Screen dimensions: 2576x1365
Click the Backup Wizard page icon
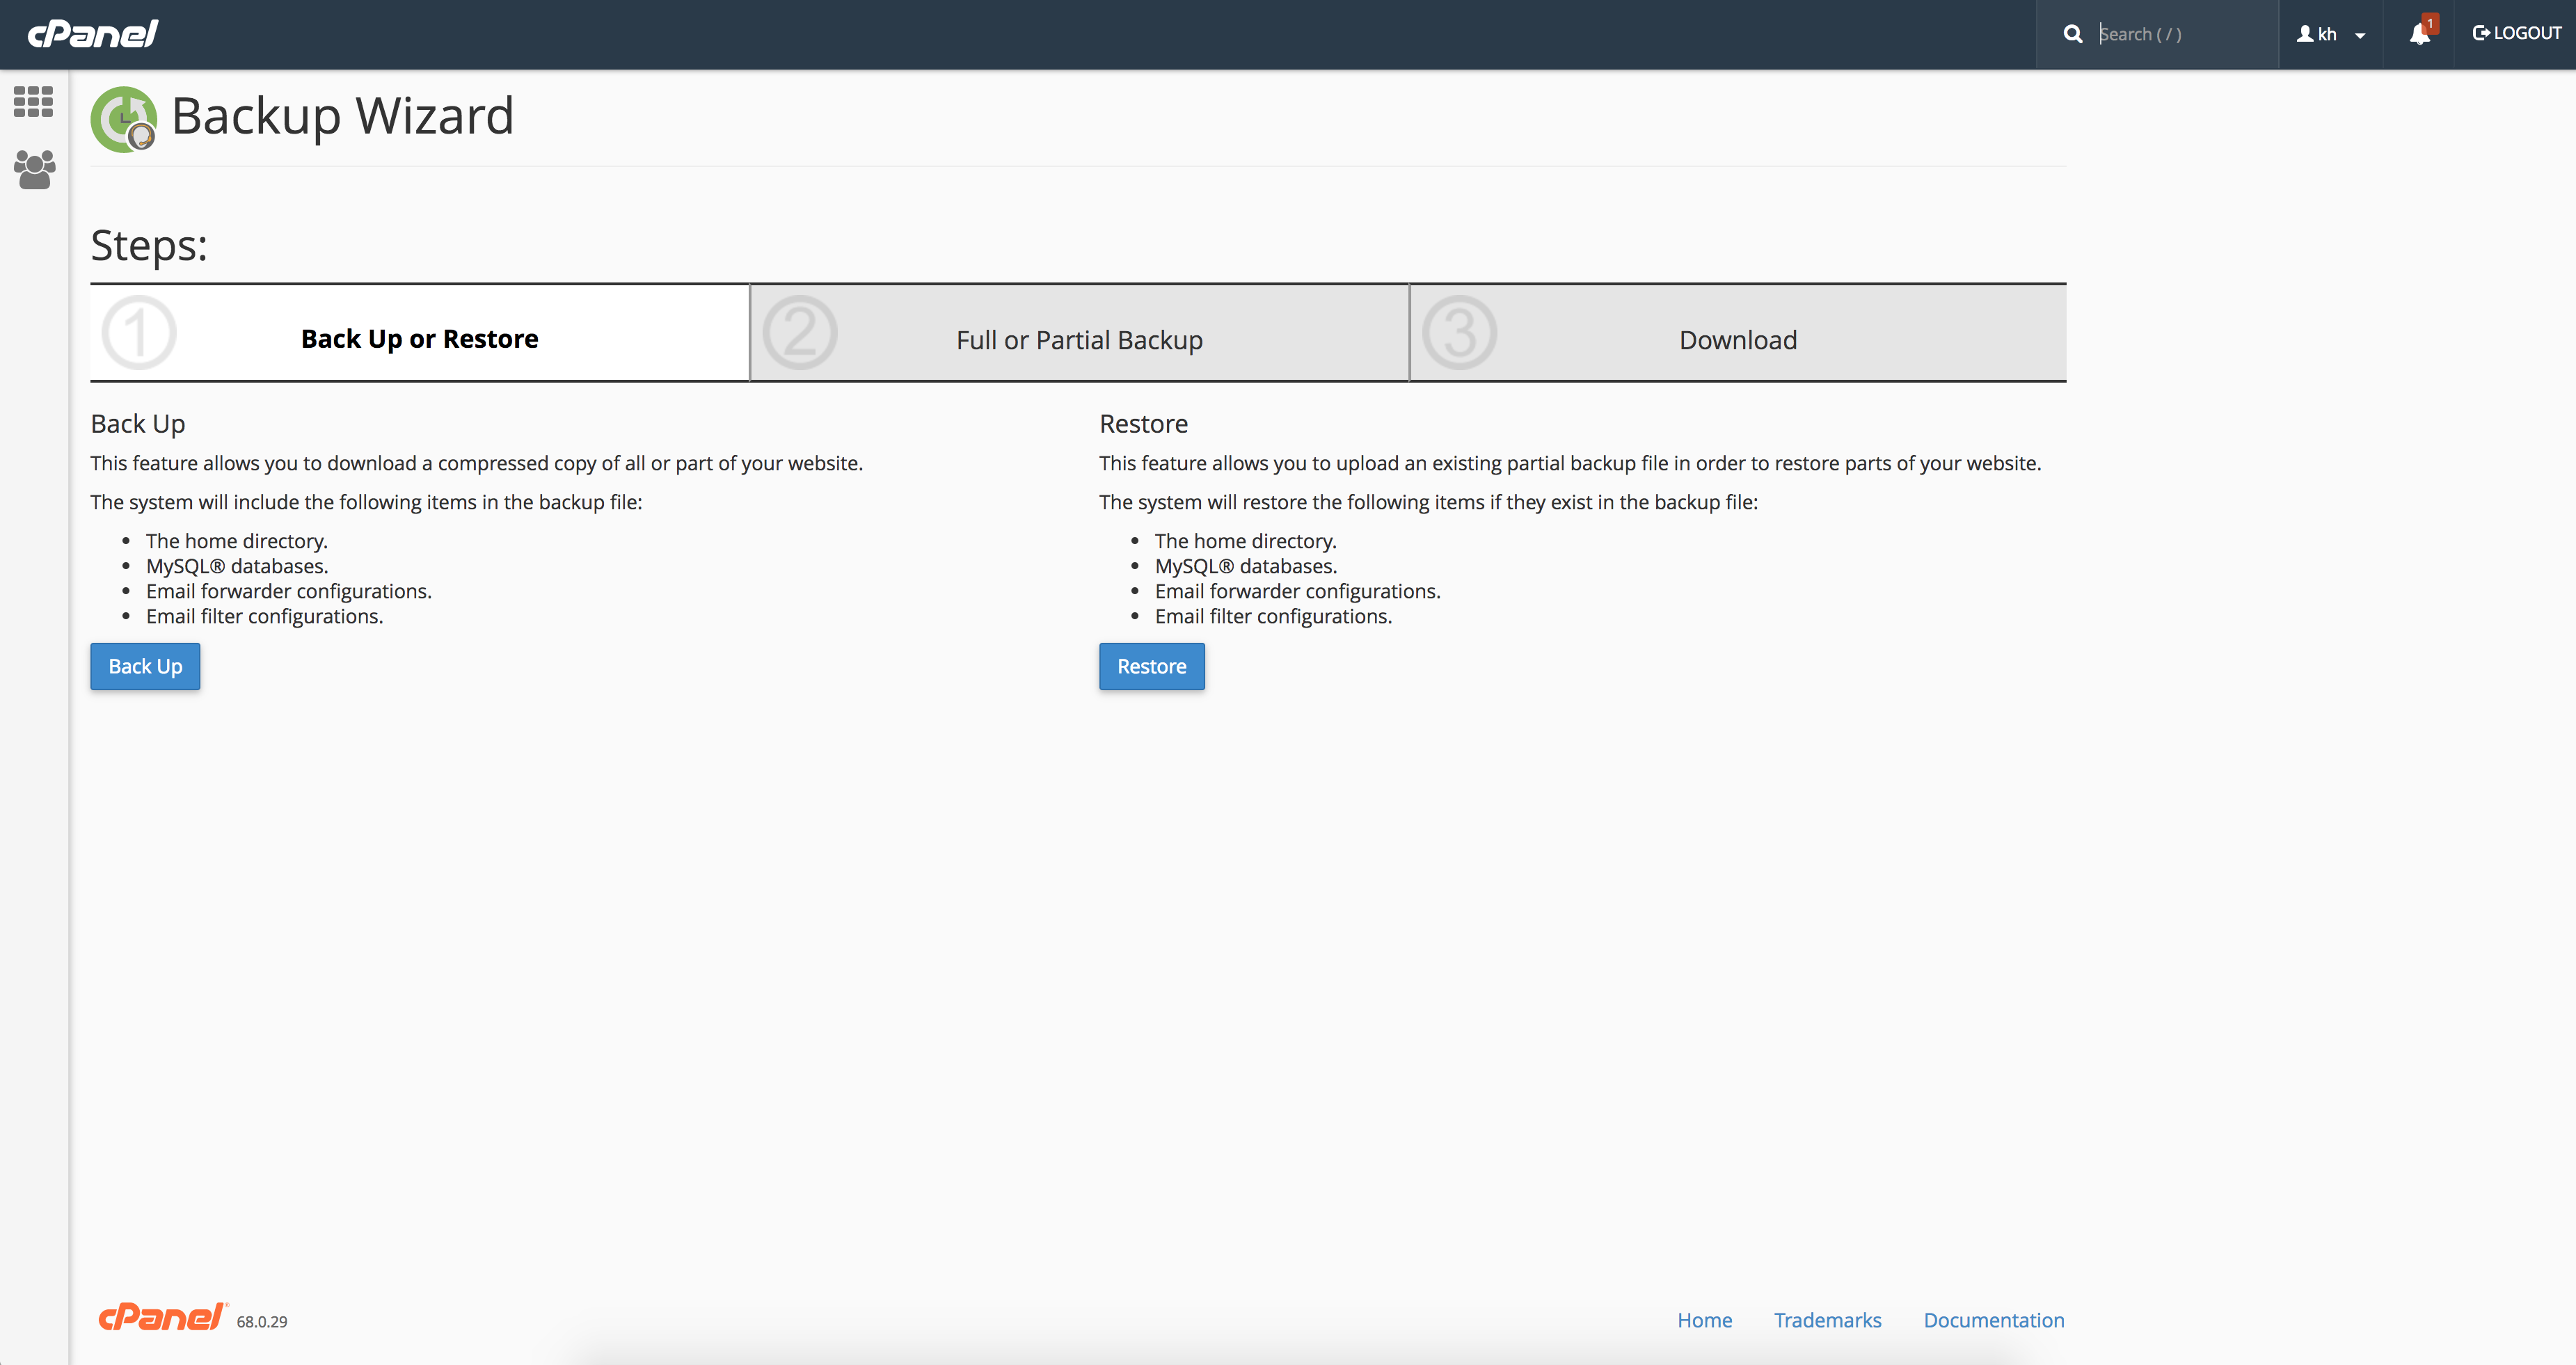[124, 119]
